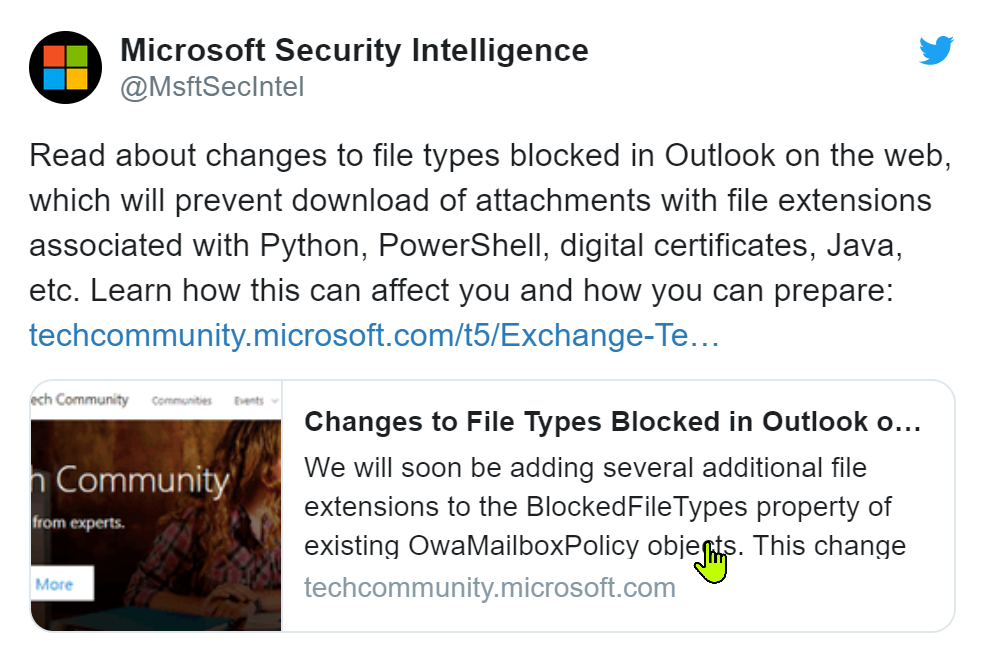Open the techcommunity.microsoft.com/t5/Exchange-Te… link

(x=374, y=335)
